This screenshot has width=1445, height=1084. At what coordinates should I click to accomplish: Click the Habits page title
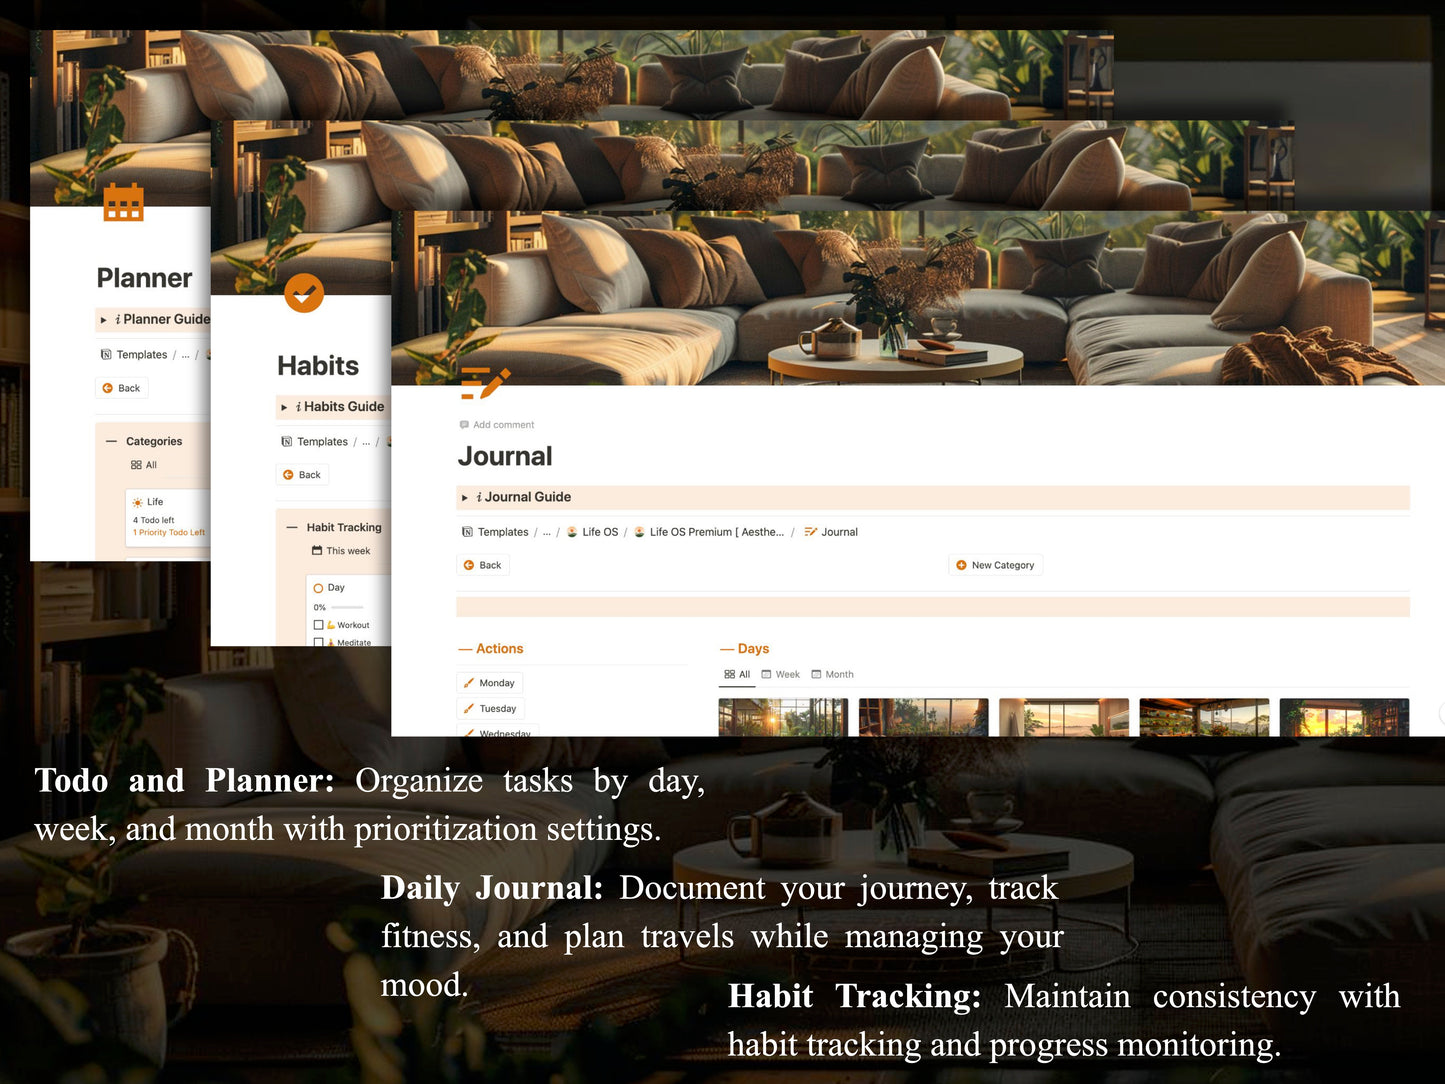coord(318,366)
